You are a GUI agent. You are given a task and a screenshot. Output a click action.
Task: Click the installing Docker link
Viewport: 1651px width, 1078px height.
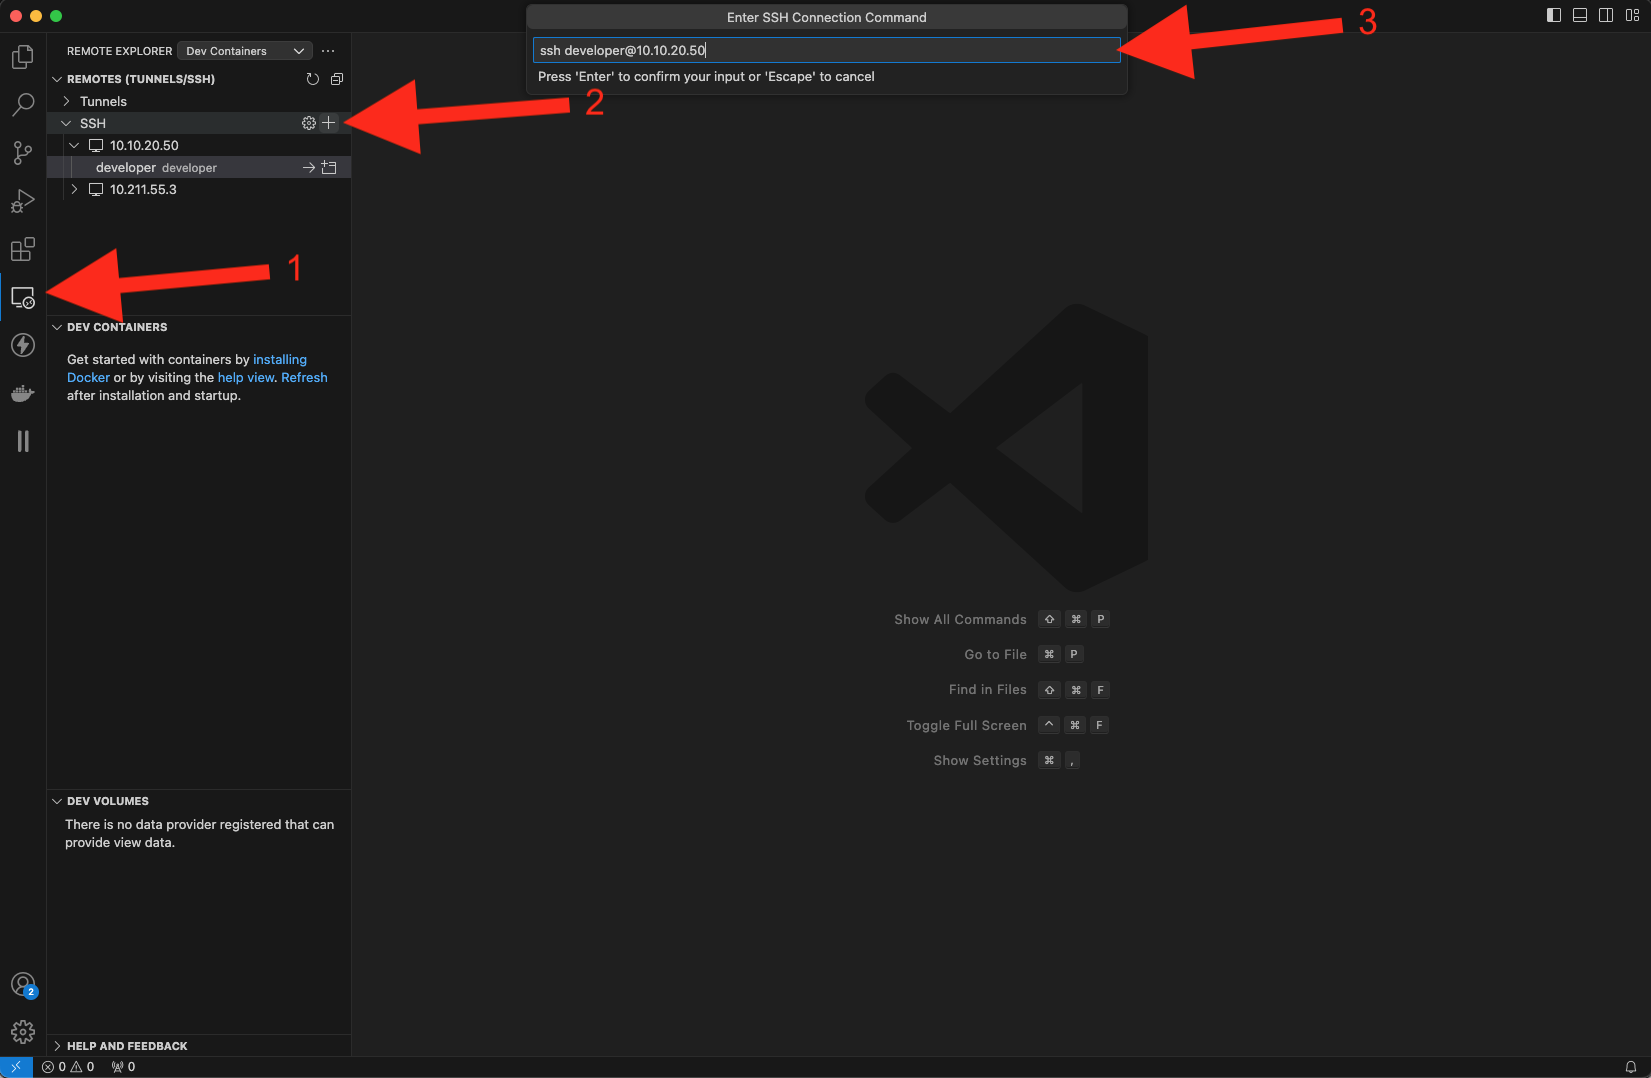[x=279, y=360]
